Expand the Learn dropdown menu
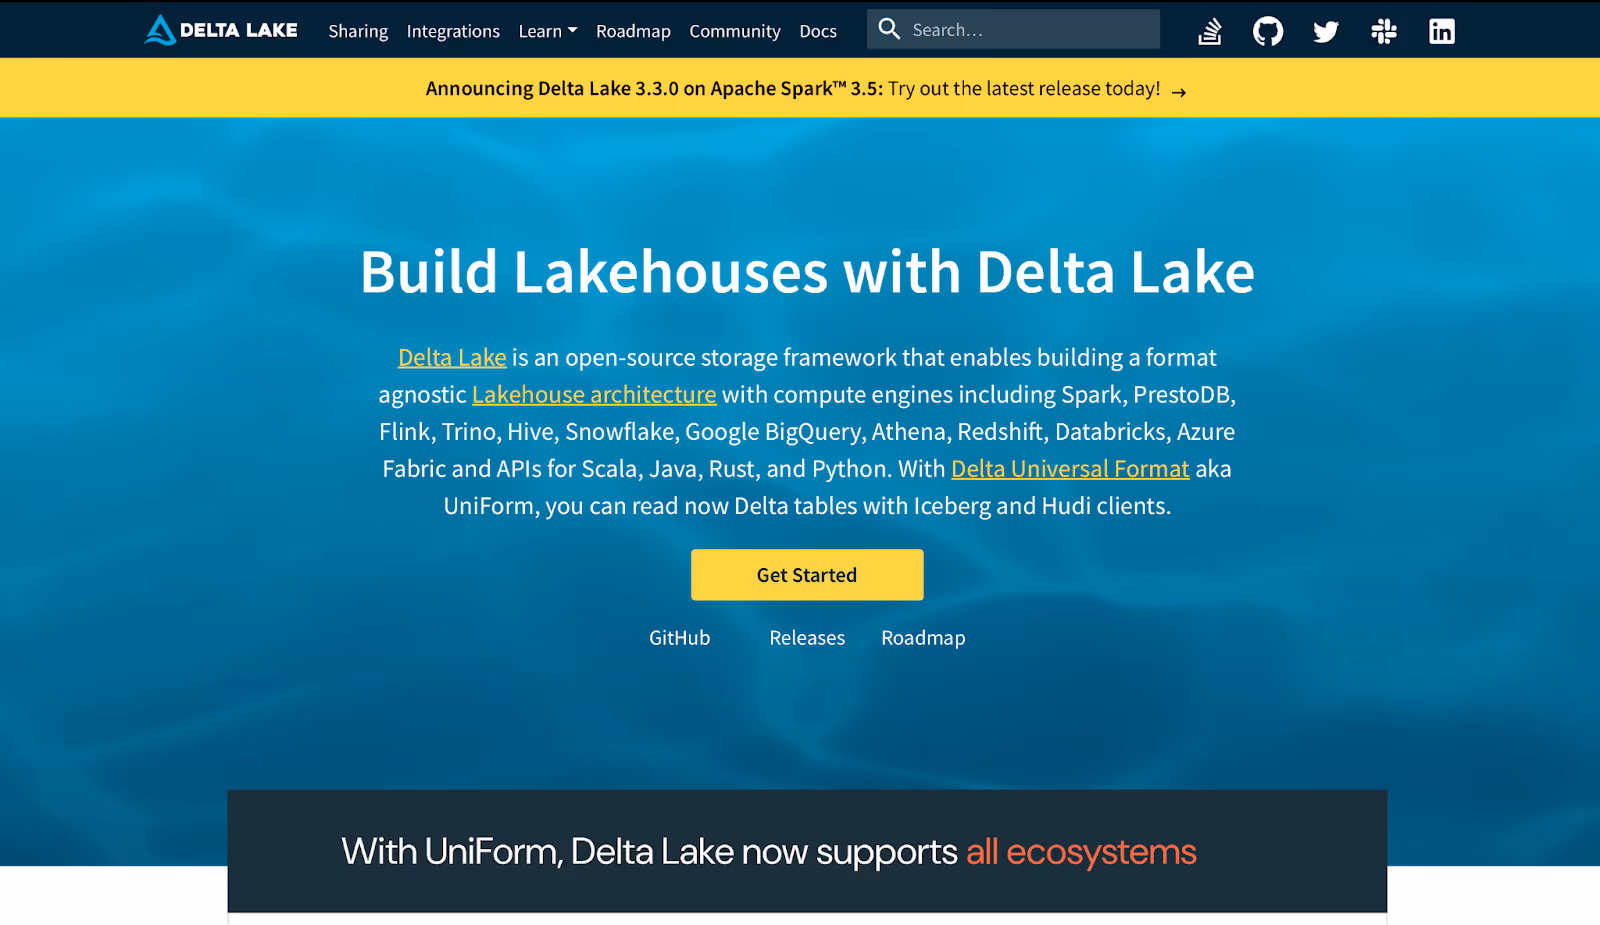This screenshot has height=925, width=1600. 547,30
